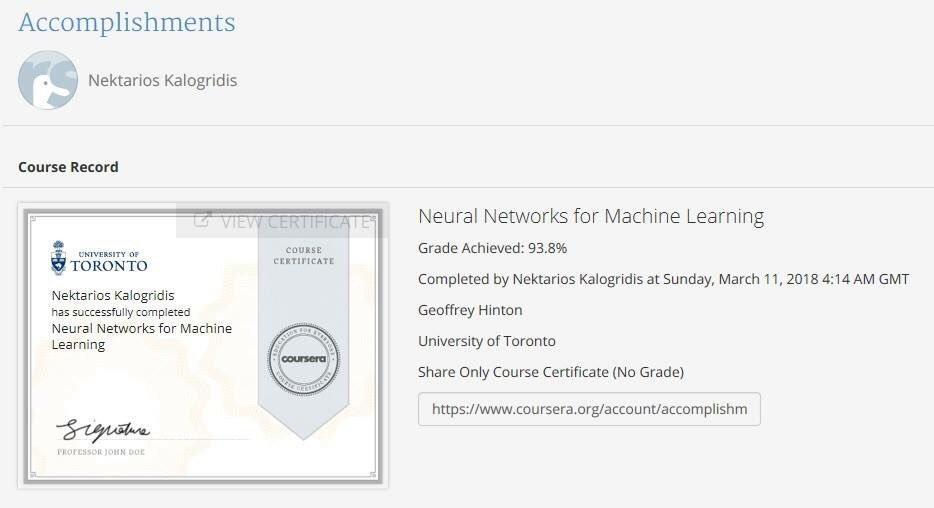This screenshot has width=934, height=508.
Task: Open the Neural Networks for Machine Learning title
Action: (x=591, y=216)
